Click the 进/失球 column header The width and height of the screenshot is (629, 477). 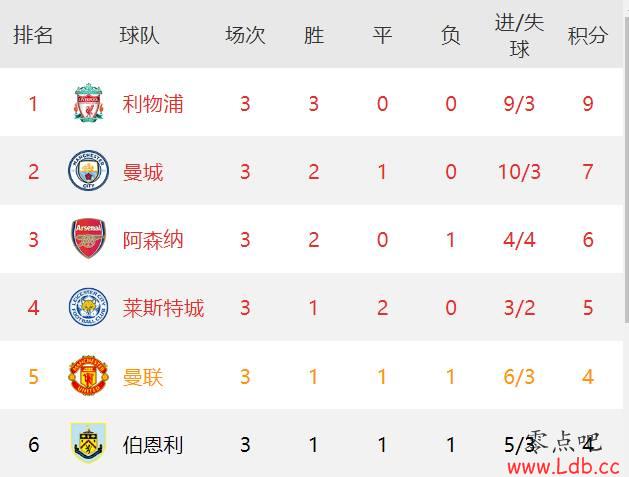519,35
